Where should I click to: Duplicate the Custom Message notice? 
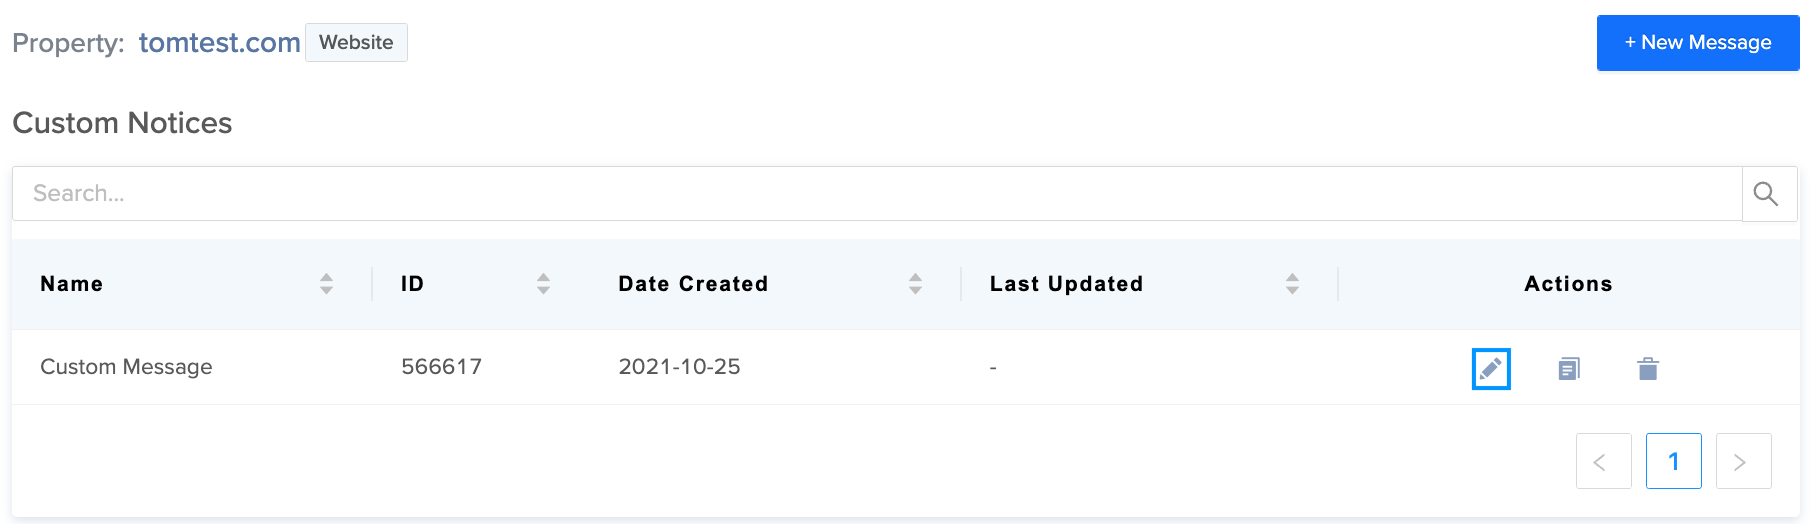pyautogui.click(x=1569, y=369)
